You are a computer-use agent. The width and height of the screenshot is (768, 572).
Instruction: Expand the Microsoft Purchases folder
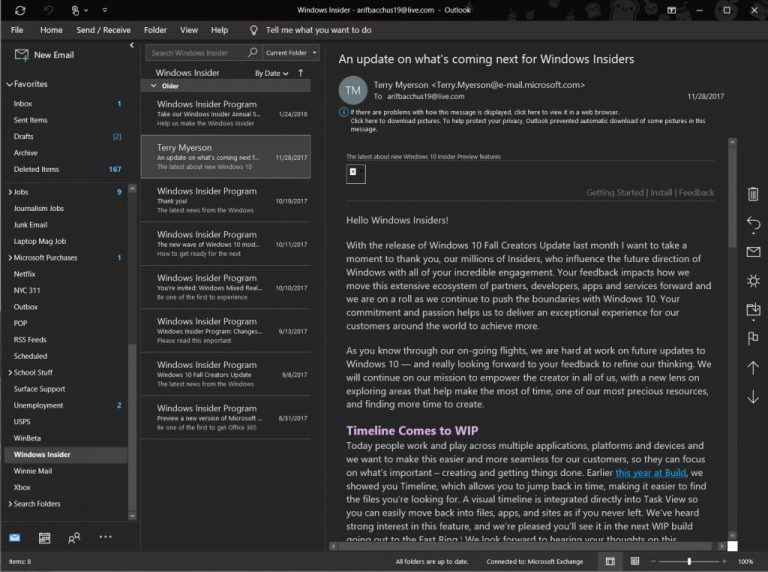(x=10, y=258)
